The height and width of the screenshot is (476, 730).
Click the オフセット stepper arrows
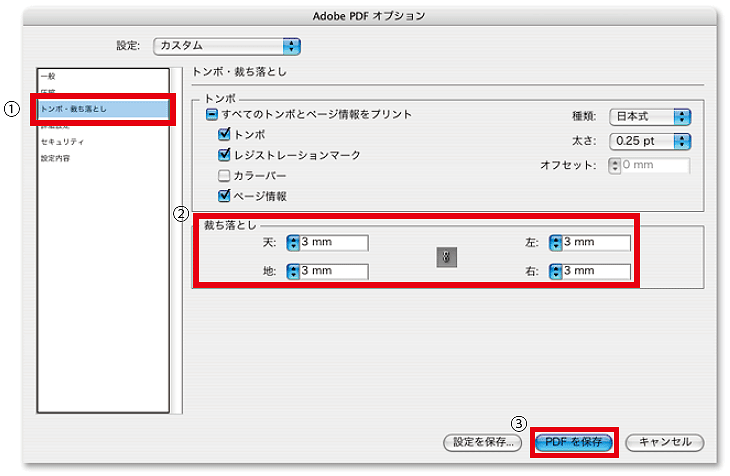coord(615,165)
